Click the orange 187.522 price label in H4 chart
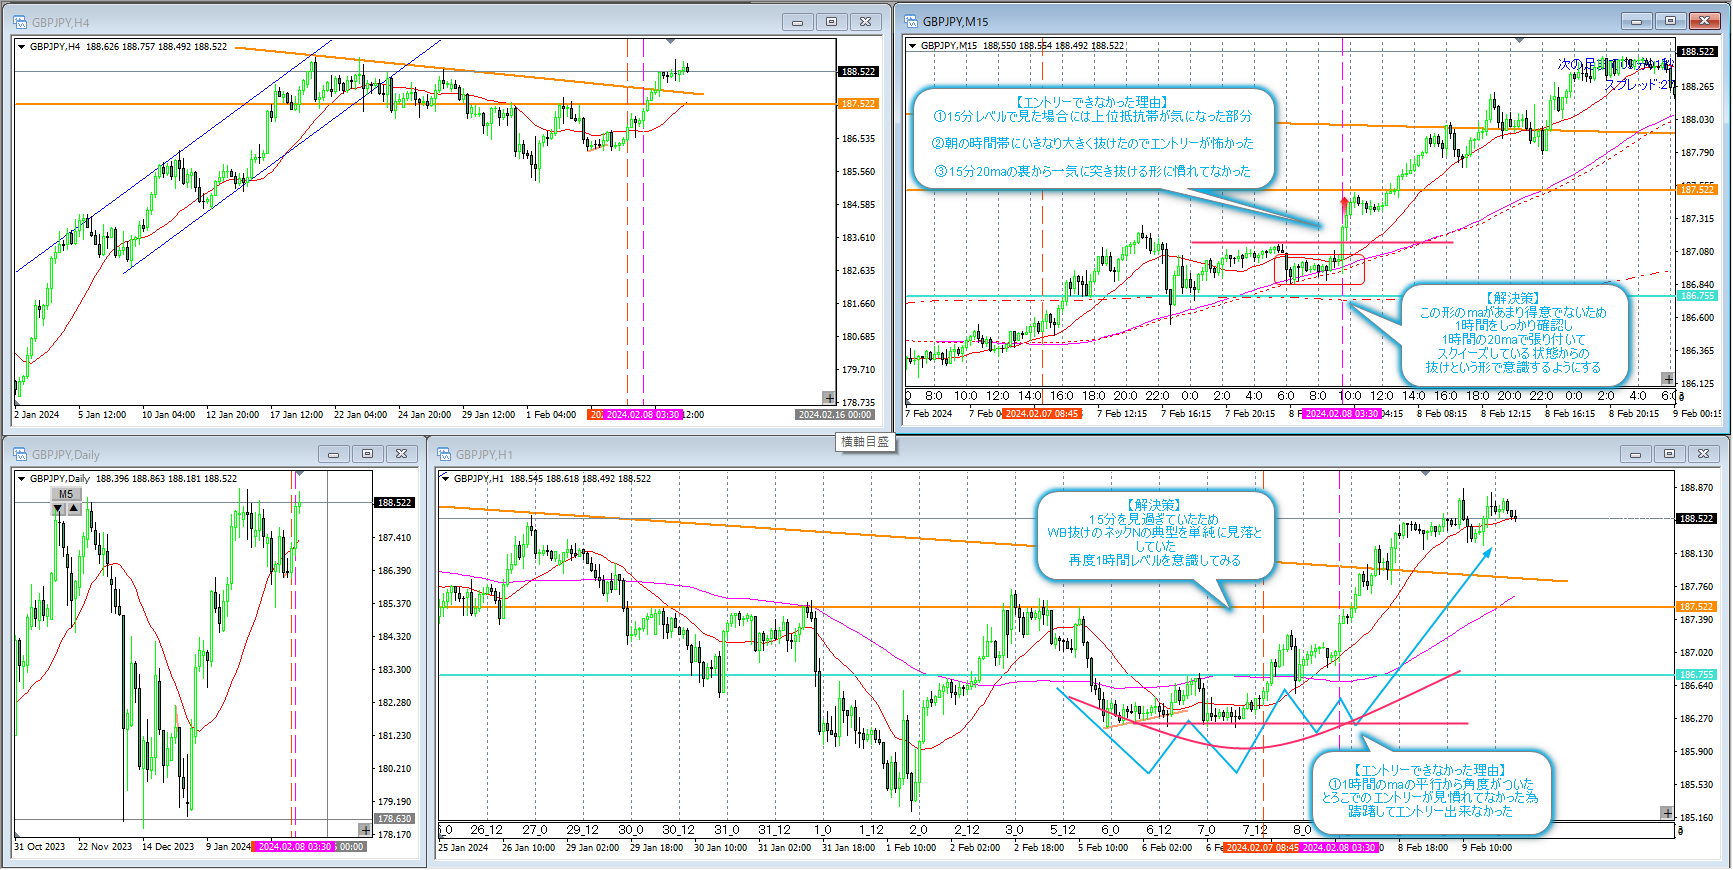The width and height of the screenshot is (1733, 870). [858, 104]
